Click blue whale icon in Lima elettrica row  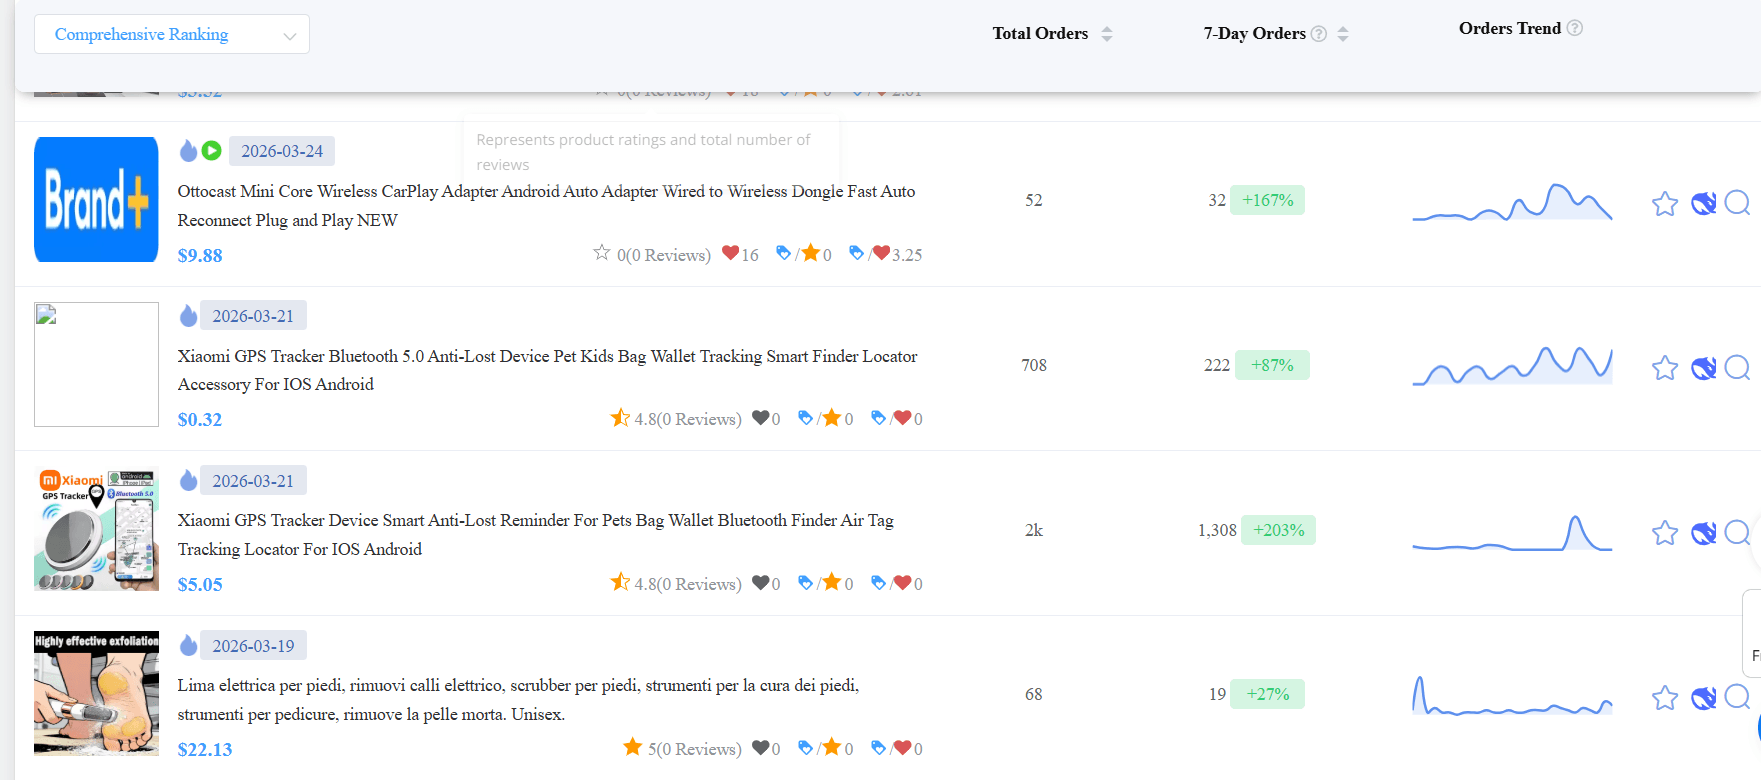(1703, 698)
